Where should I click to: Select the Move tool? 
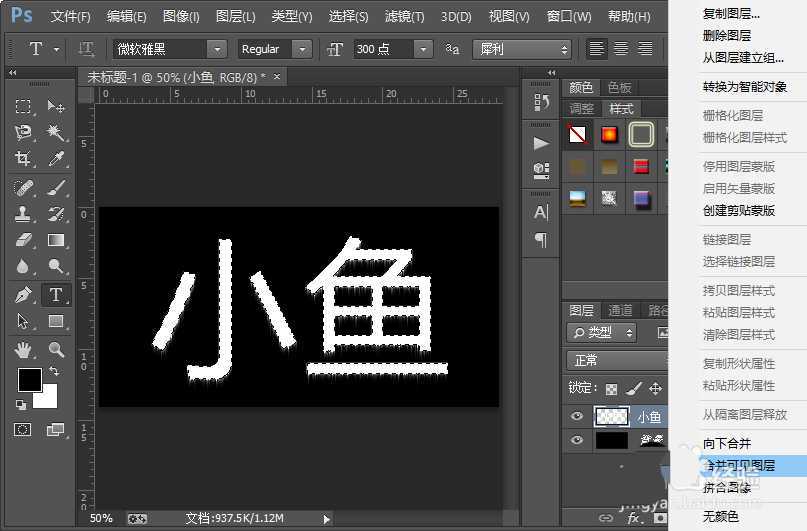56,107
